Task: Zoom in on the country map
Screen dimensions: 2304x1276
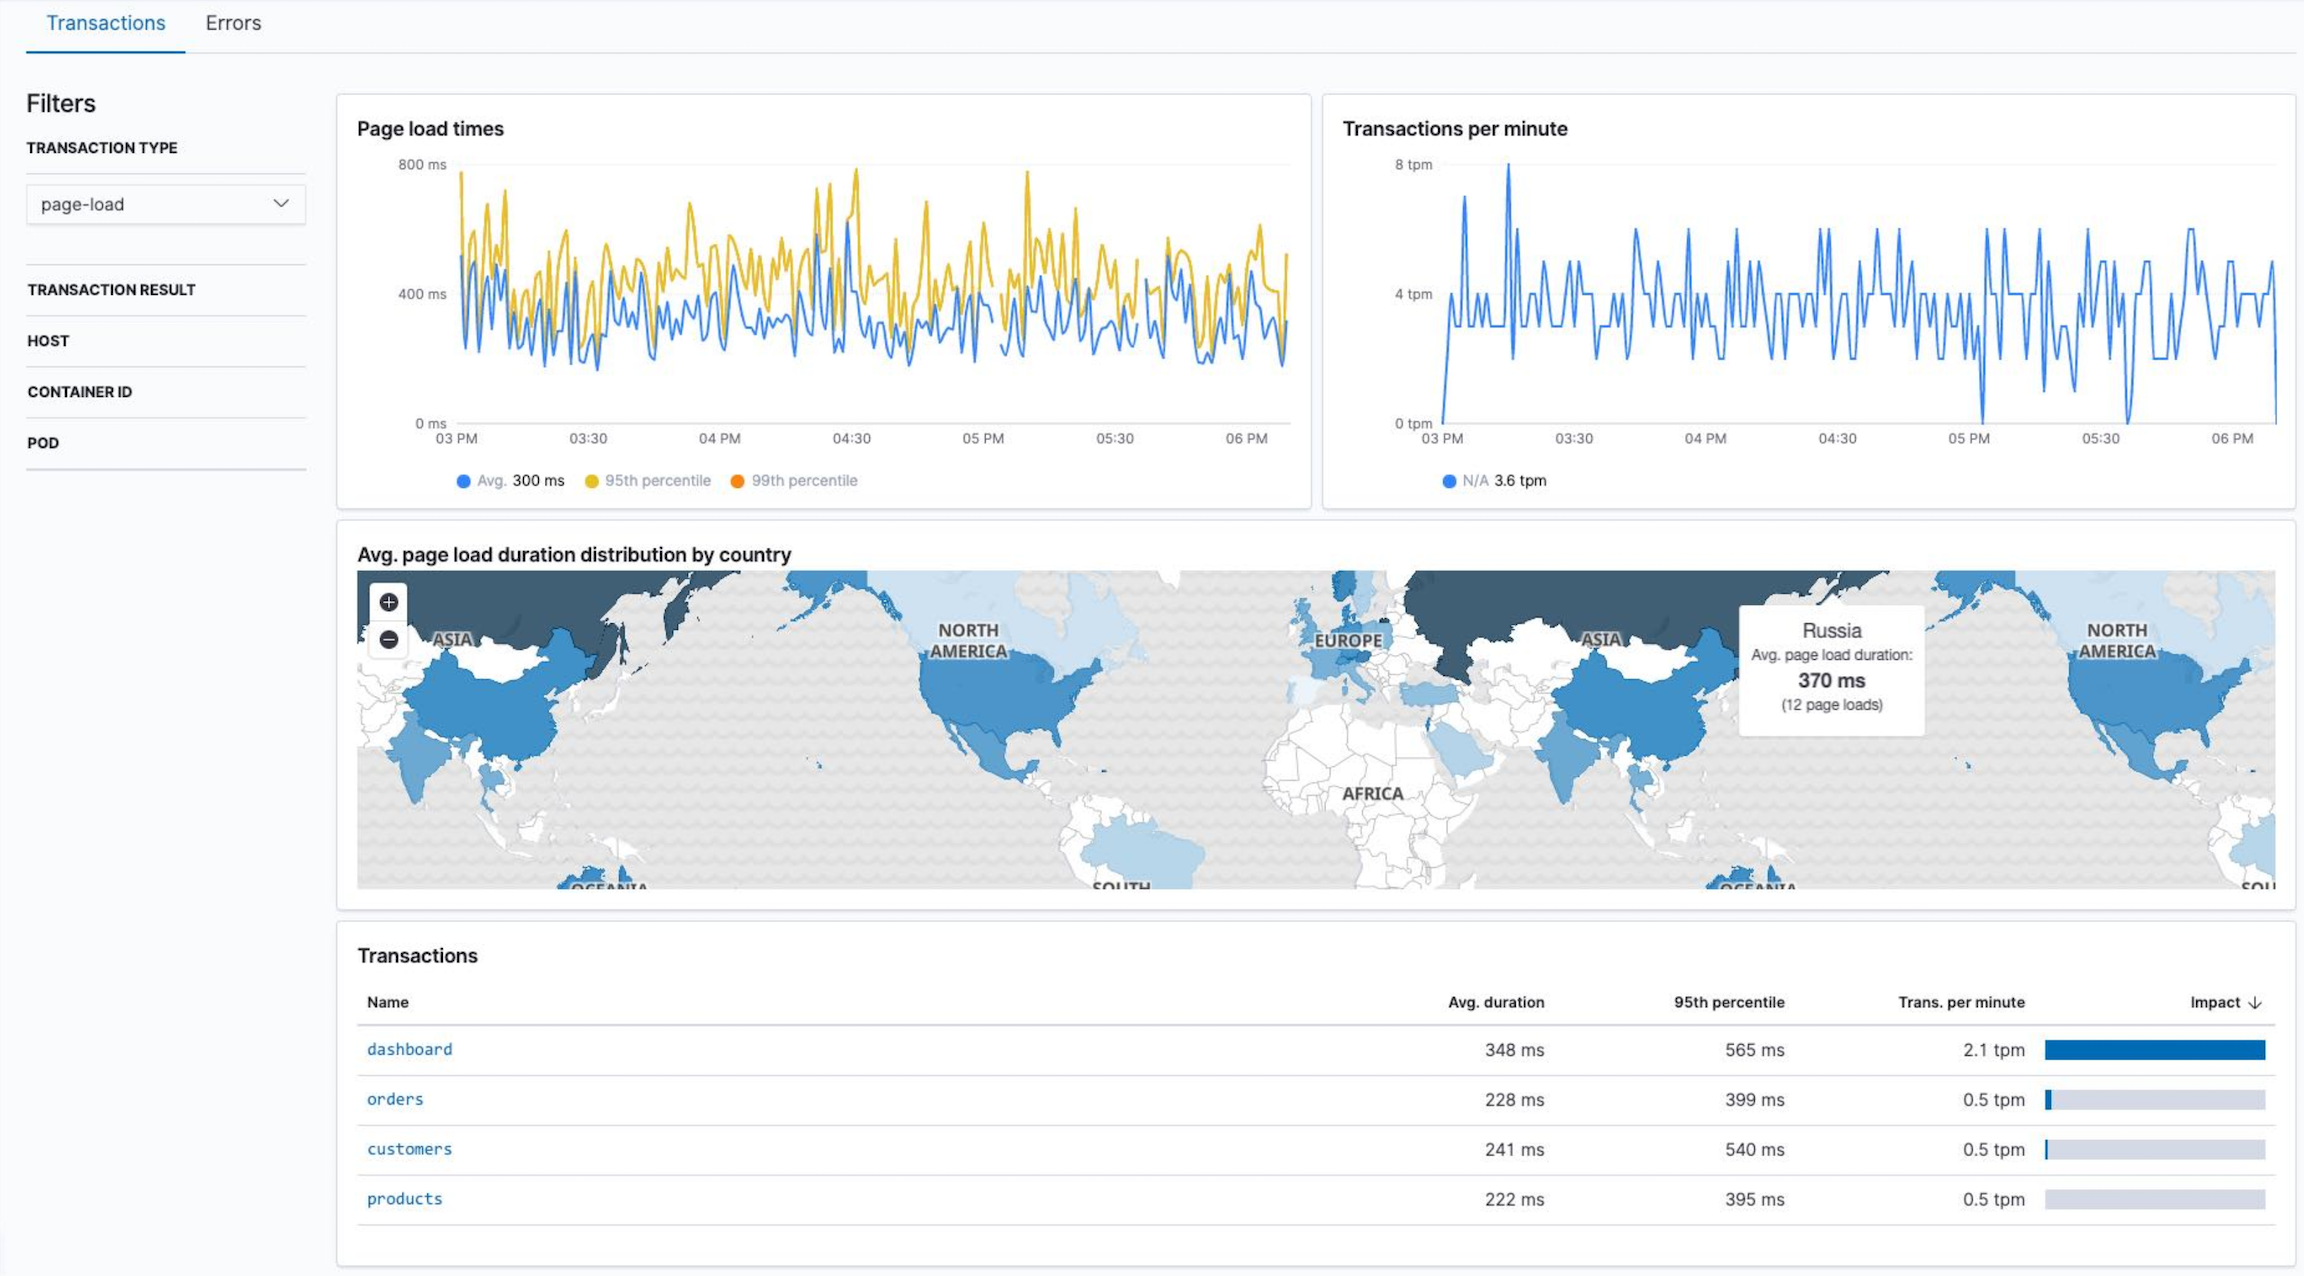Action: click(x=388, y=602)
